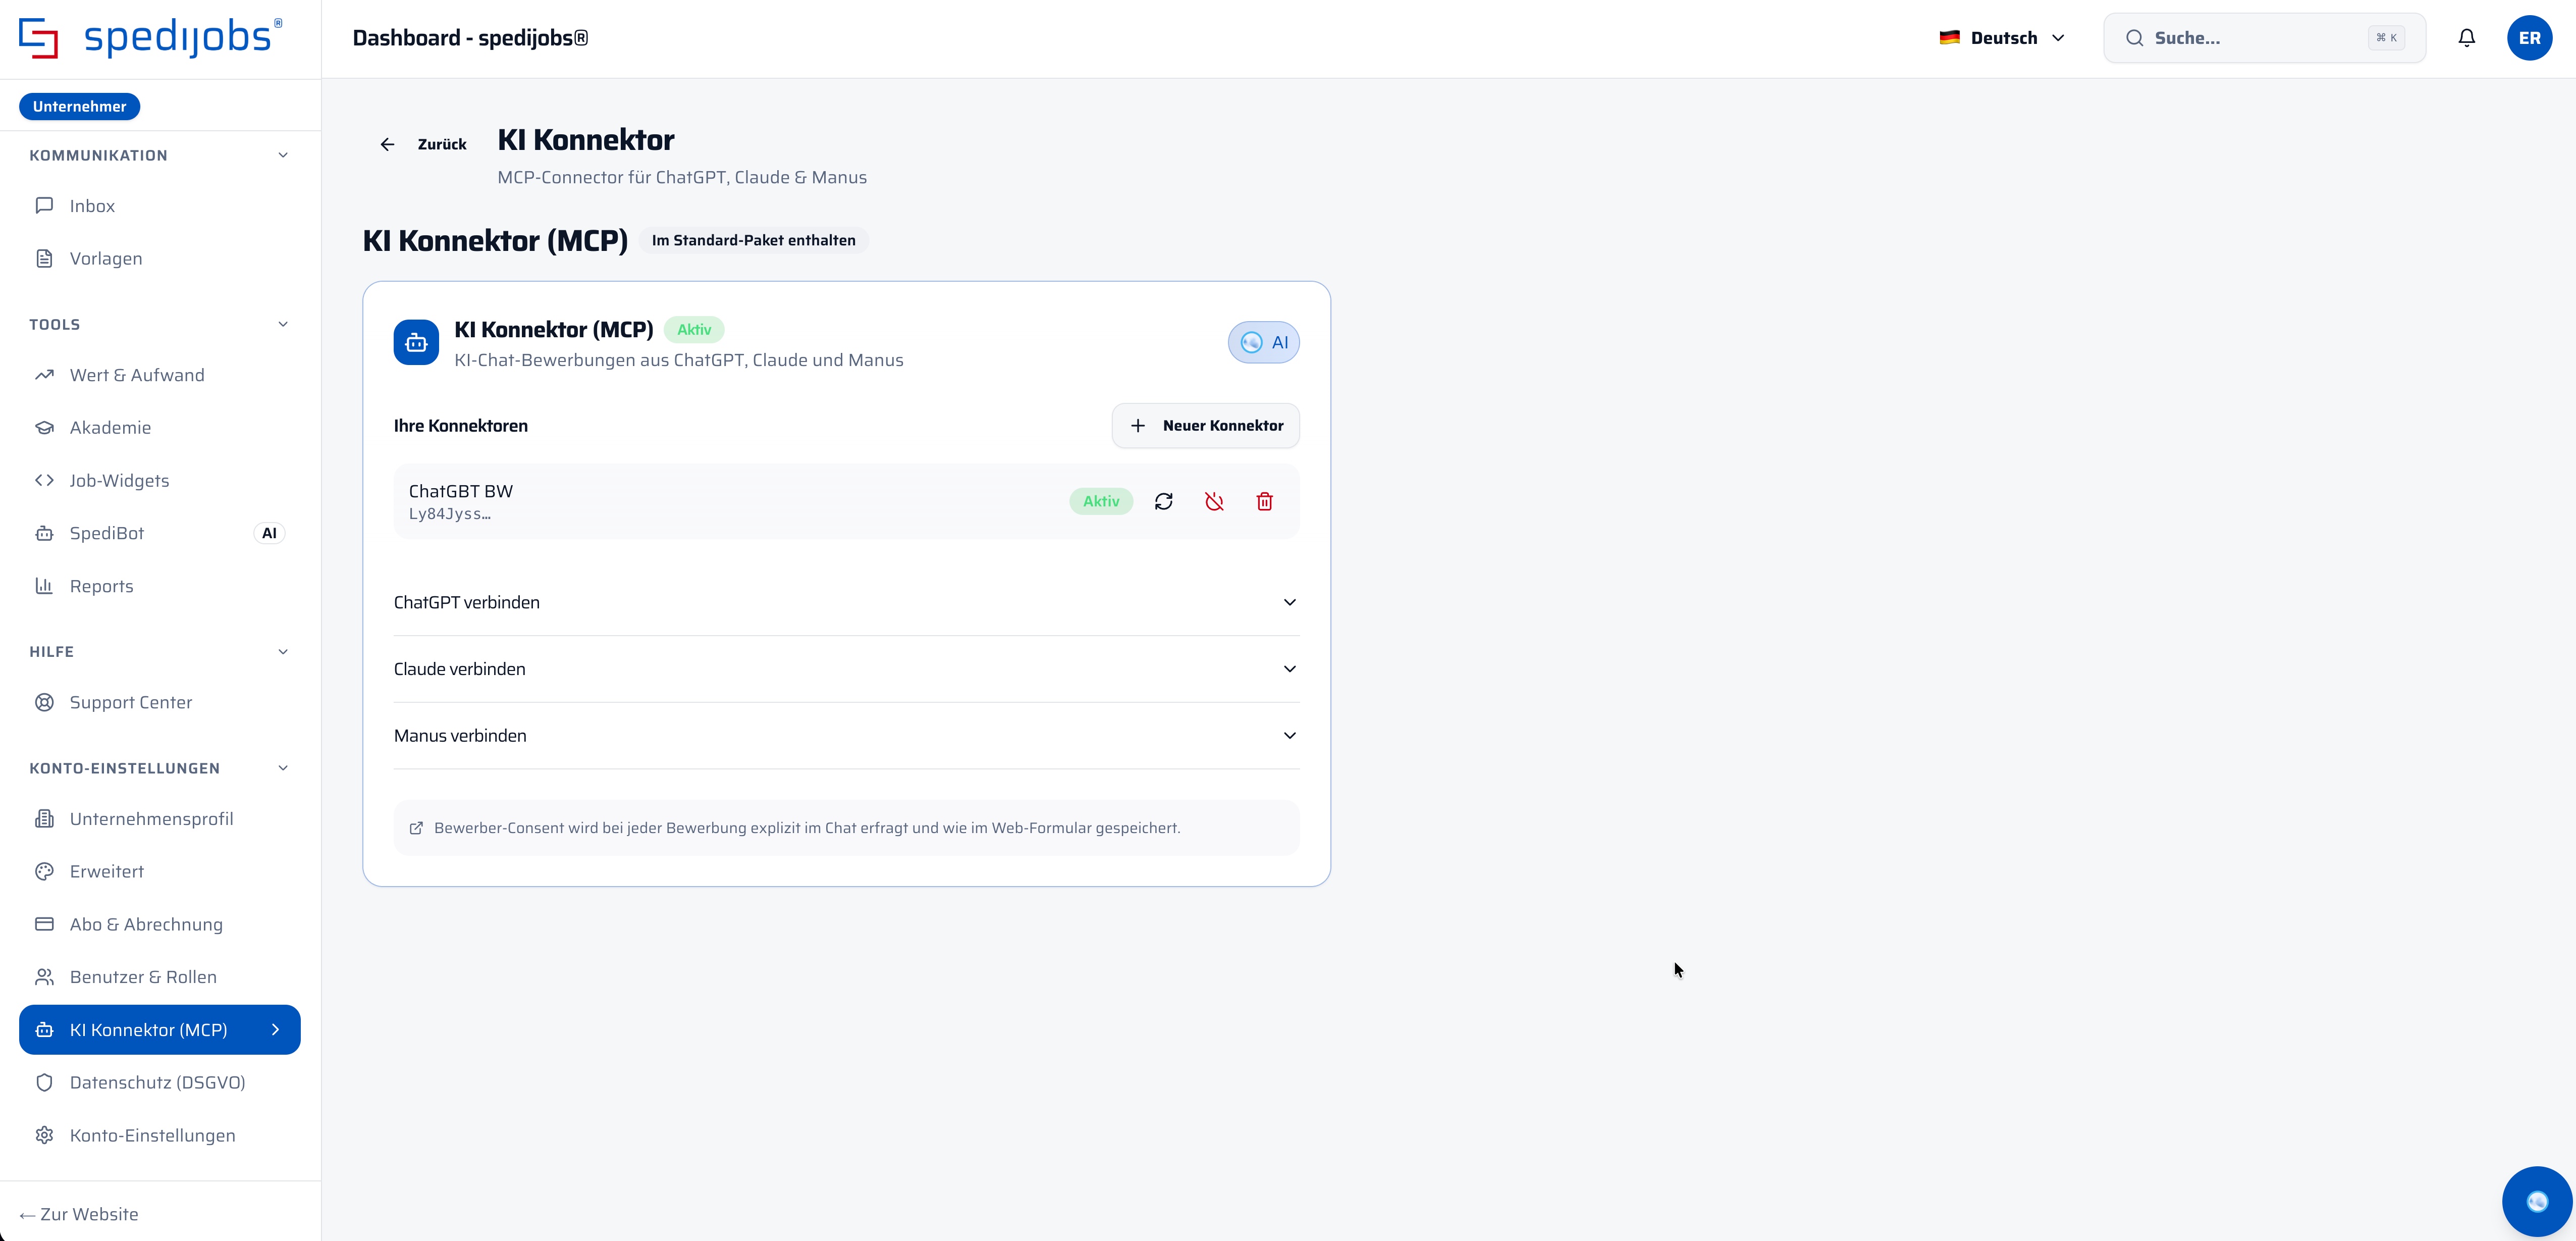This screenshot has height=1241, width=2576.
Task: Click the notification bell icon
Action: pyautogui.click(x=2467, y=38)
